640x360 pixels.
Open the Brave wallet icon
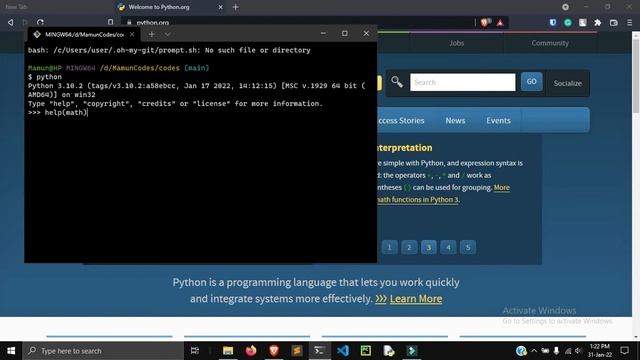point(613,23)
